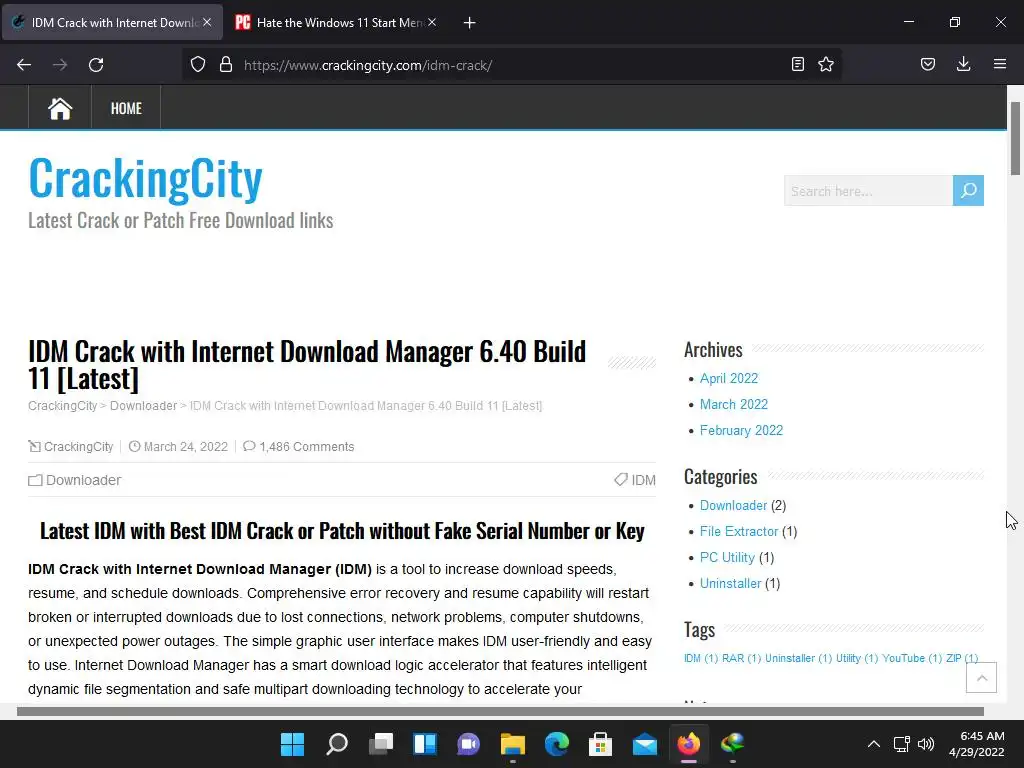
Task: Click the vertical scrollbar thumb
Action: click(1015, 138)
